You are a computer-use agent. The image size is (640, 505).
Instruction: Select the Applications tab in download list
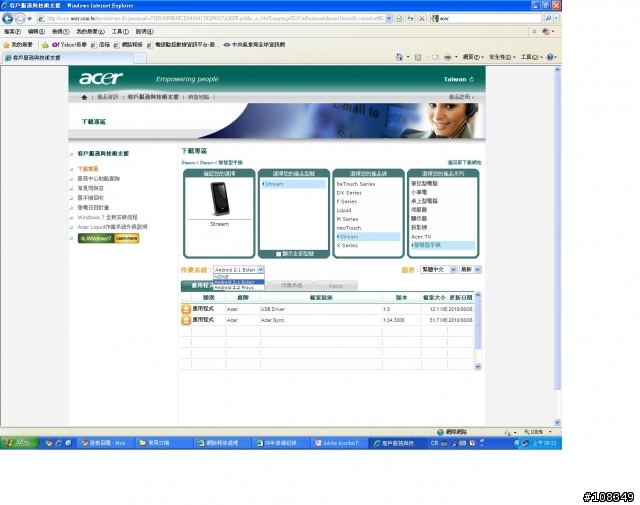pyautogui.click(x=198, y=285)
